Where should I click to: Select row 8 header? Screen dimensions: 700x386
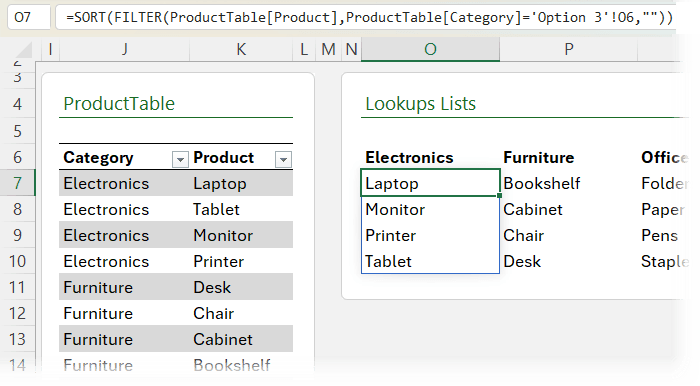(17, 209)
